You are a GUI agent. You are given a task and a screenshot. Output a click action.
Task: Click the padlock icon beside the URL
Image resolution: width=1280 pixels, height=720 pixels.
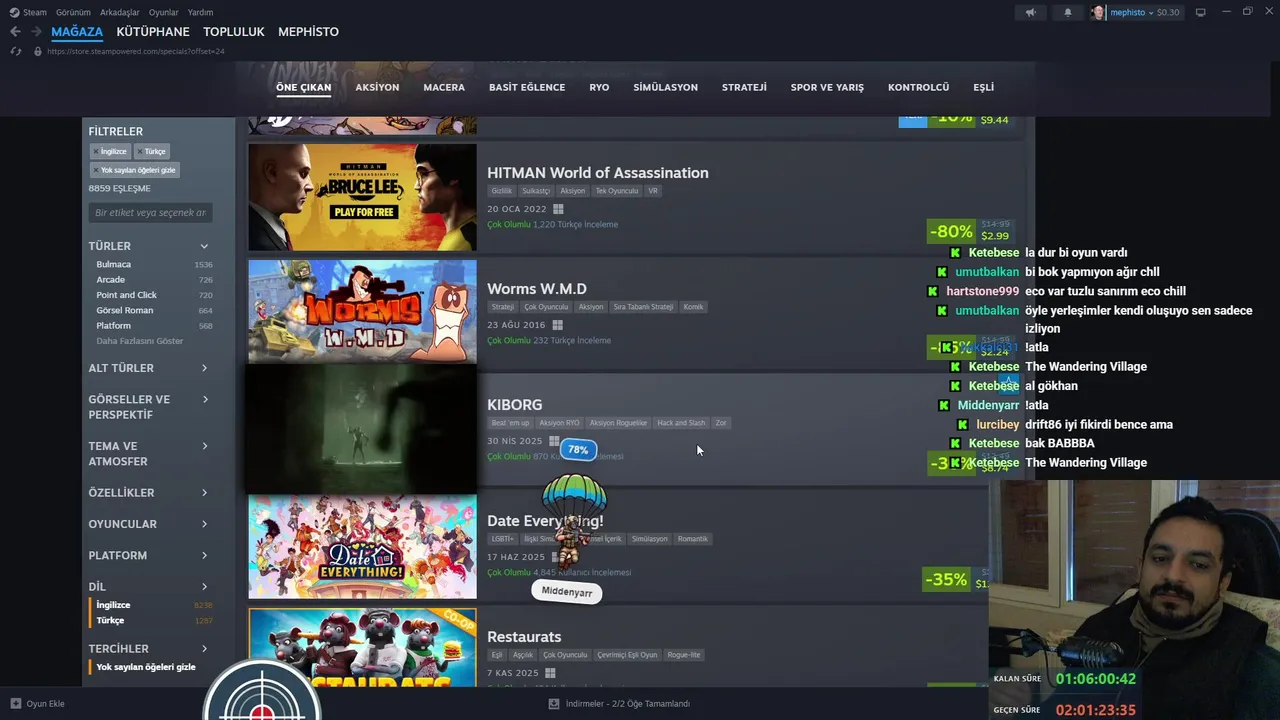pyautogui.click(x=38, y=51)
